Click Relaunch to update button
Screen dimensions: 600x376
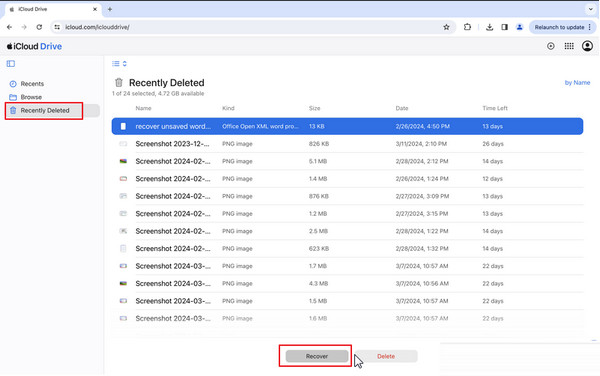(x=559, y=27)
